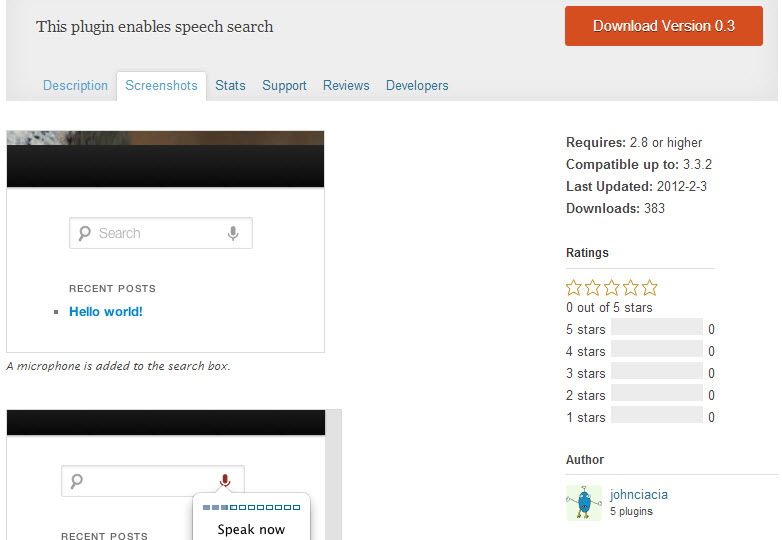782x540 pixels.
Task: Click the third rating star
Action: (612, 288)
